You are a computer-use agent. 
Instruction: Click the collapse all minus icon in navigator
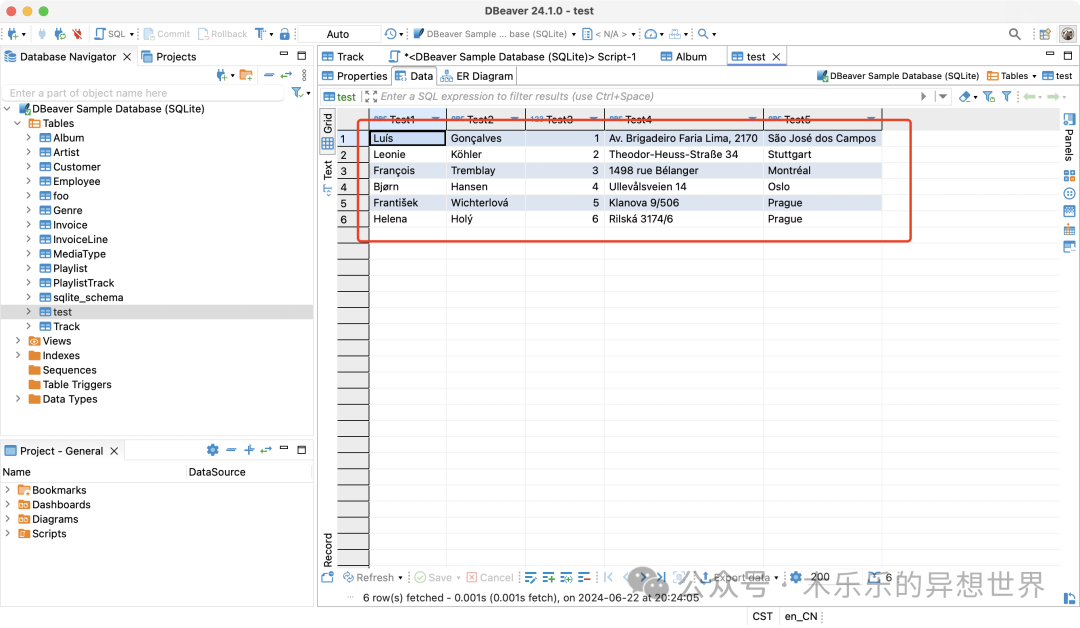(269, 75)
